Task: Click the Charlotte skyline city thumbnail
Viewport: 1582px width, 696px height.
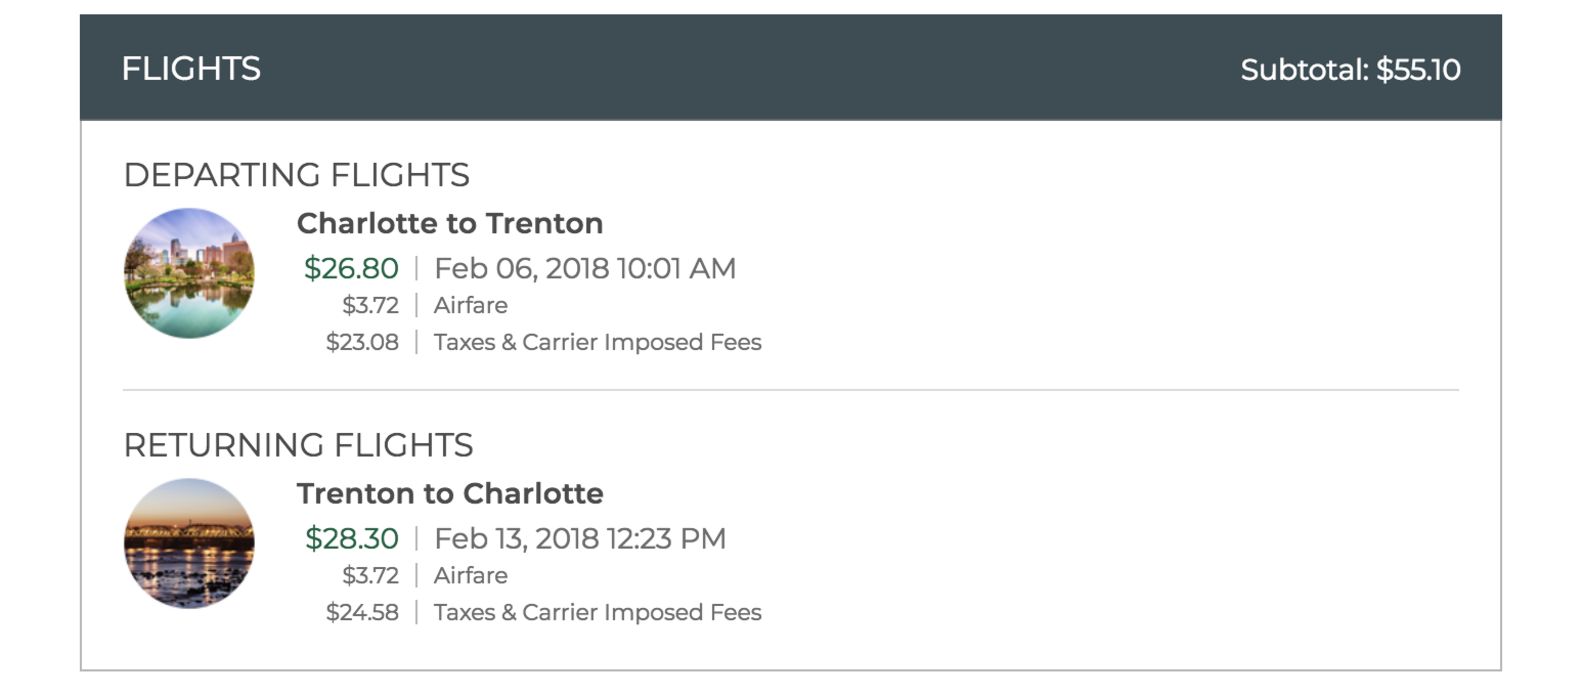Action: point(188,271)
